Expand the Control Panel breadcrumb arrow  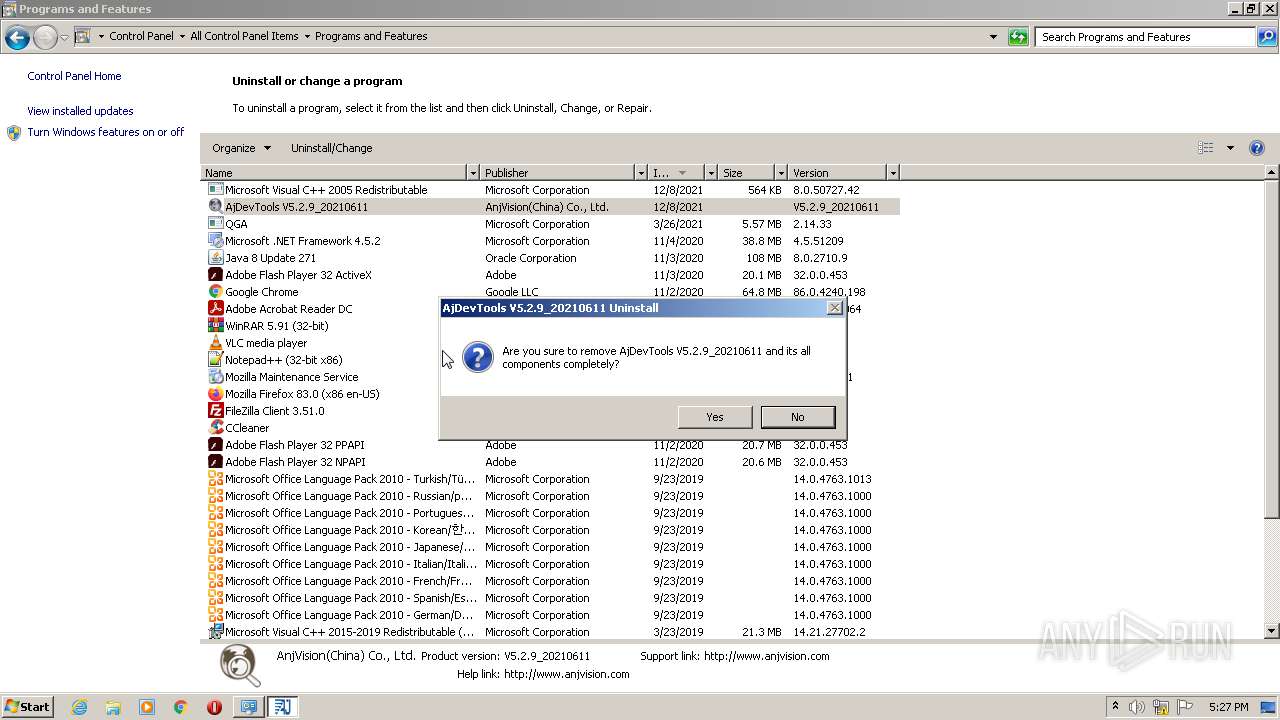[x=182, y=37]
